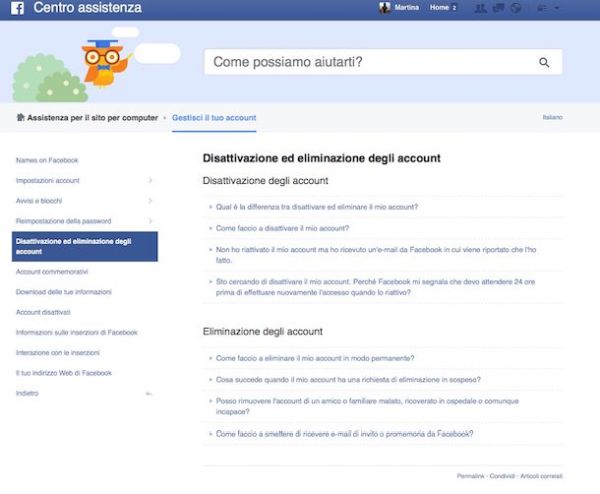This screenshot has height=494, width=600.
Task: Open Home in the top navigation bar
Action: 439,8
